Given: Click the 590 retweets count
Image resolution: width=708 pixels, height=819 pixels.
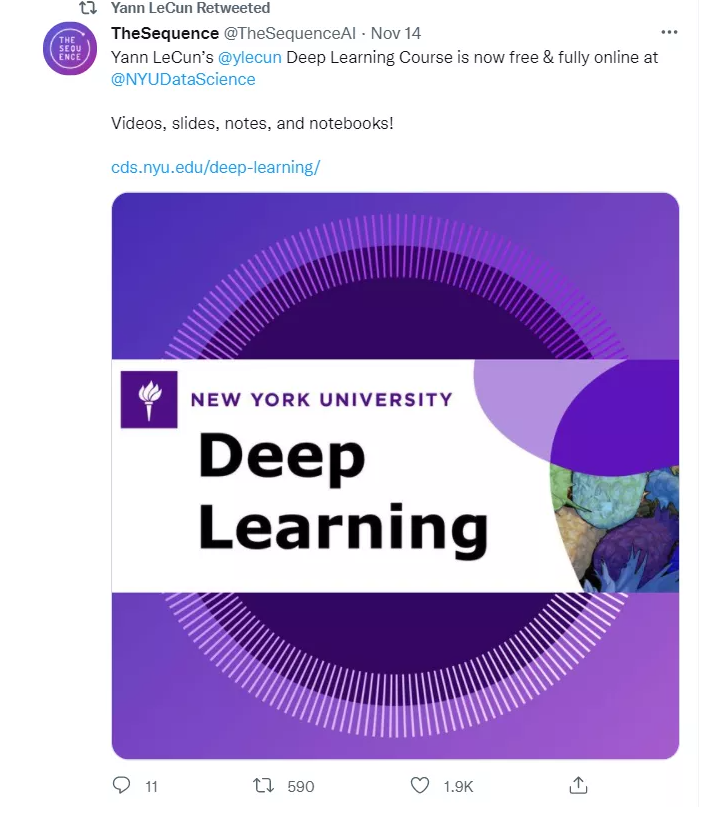Looking at the screenshot, I should (x=300, y=787).
